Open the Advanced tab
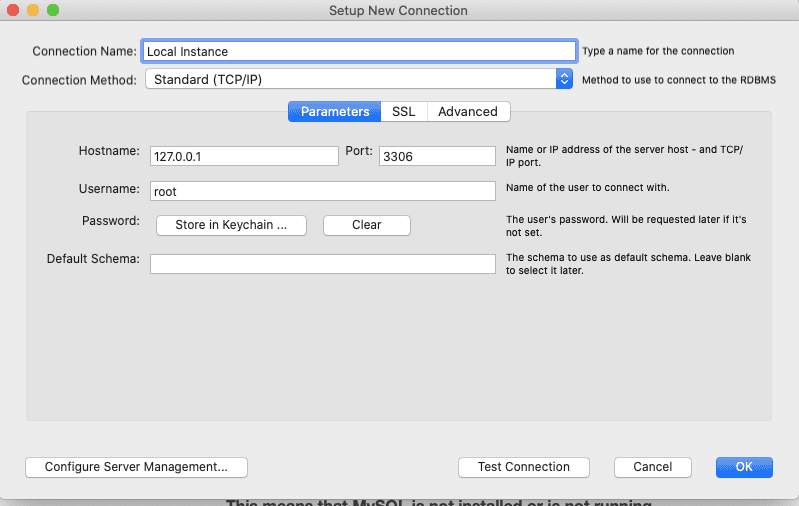This screenshot has height=506, width=799. [468, 112]
